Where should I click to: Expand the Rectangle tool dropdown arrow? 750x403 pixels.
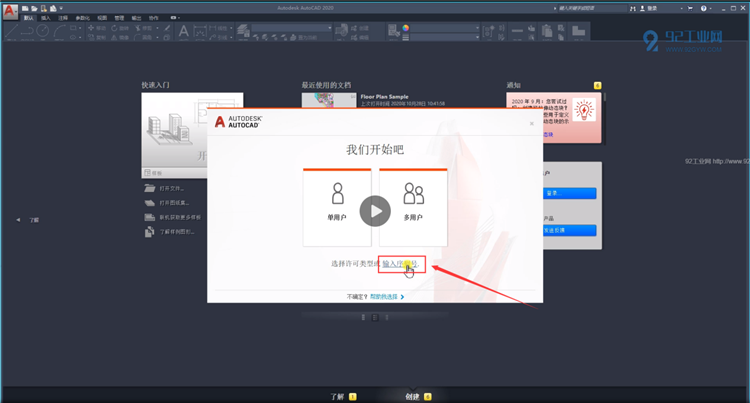point(80,28)
